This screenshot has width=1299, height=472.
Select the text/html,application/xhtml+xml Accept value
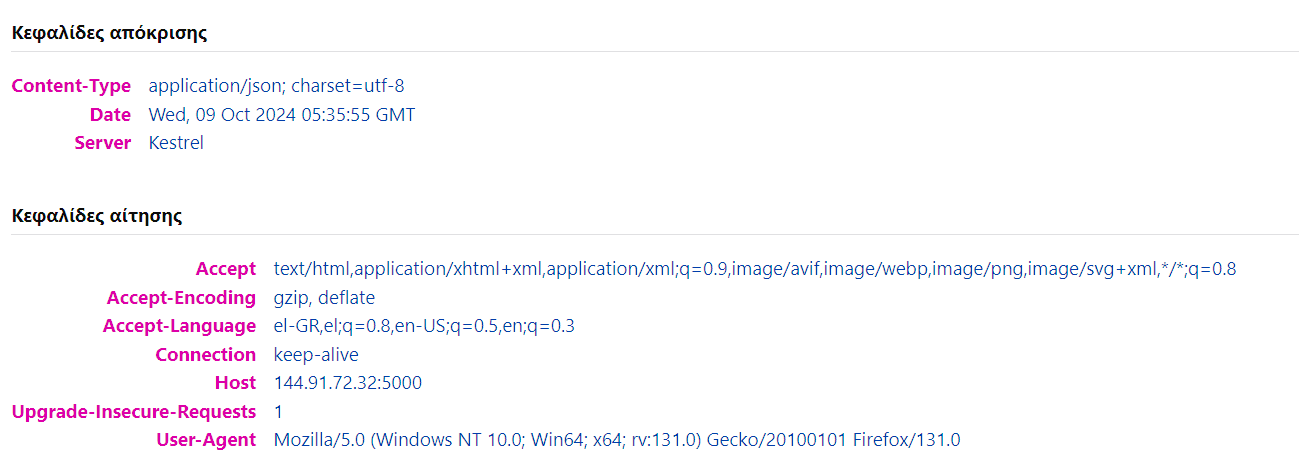coord(755,269)
